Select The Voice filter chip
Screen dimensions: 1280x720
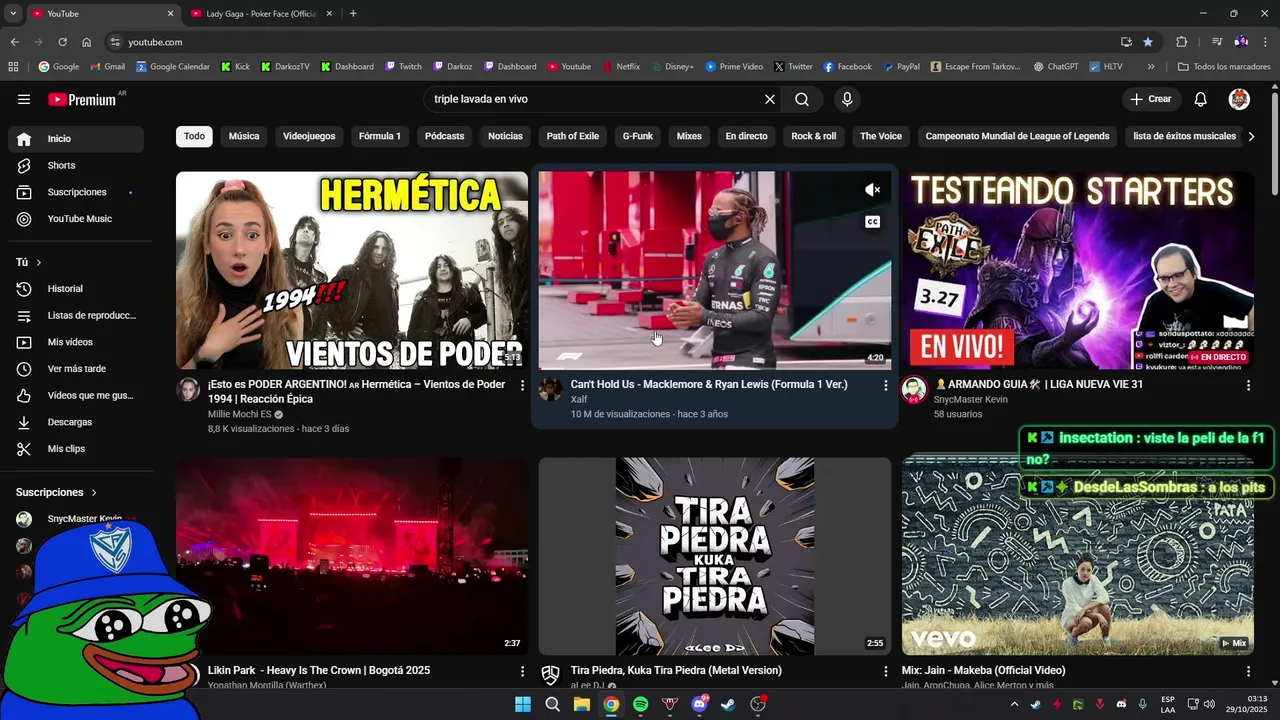(x=881, y=136)
